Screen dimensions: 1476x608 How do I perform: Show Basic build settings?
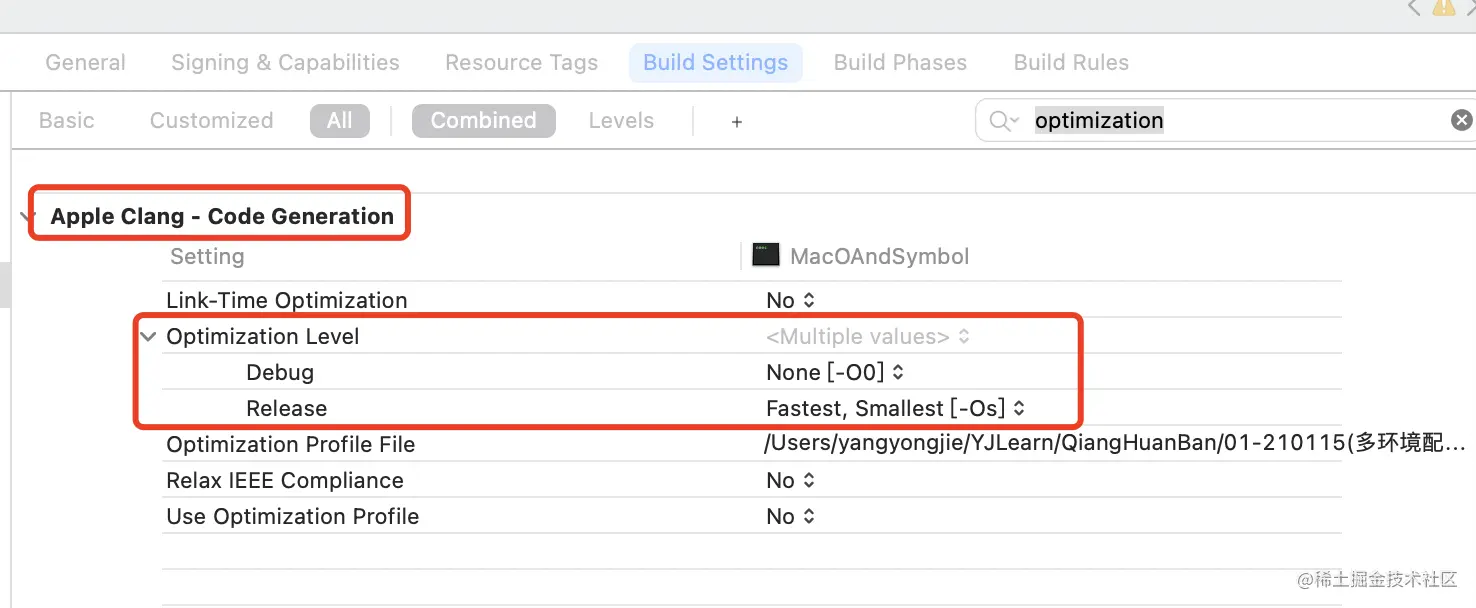coord(67,121)
